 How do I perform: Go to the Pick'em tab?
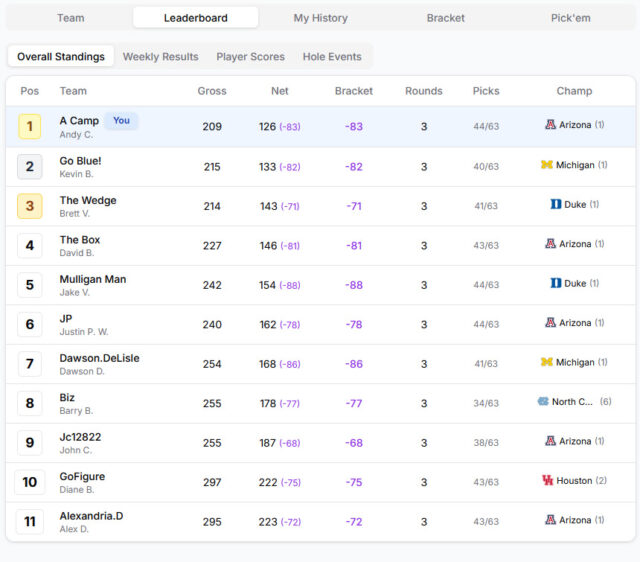point(570,18)
